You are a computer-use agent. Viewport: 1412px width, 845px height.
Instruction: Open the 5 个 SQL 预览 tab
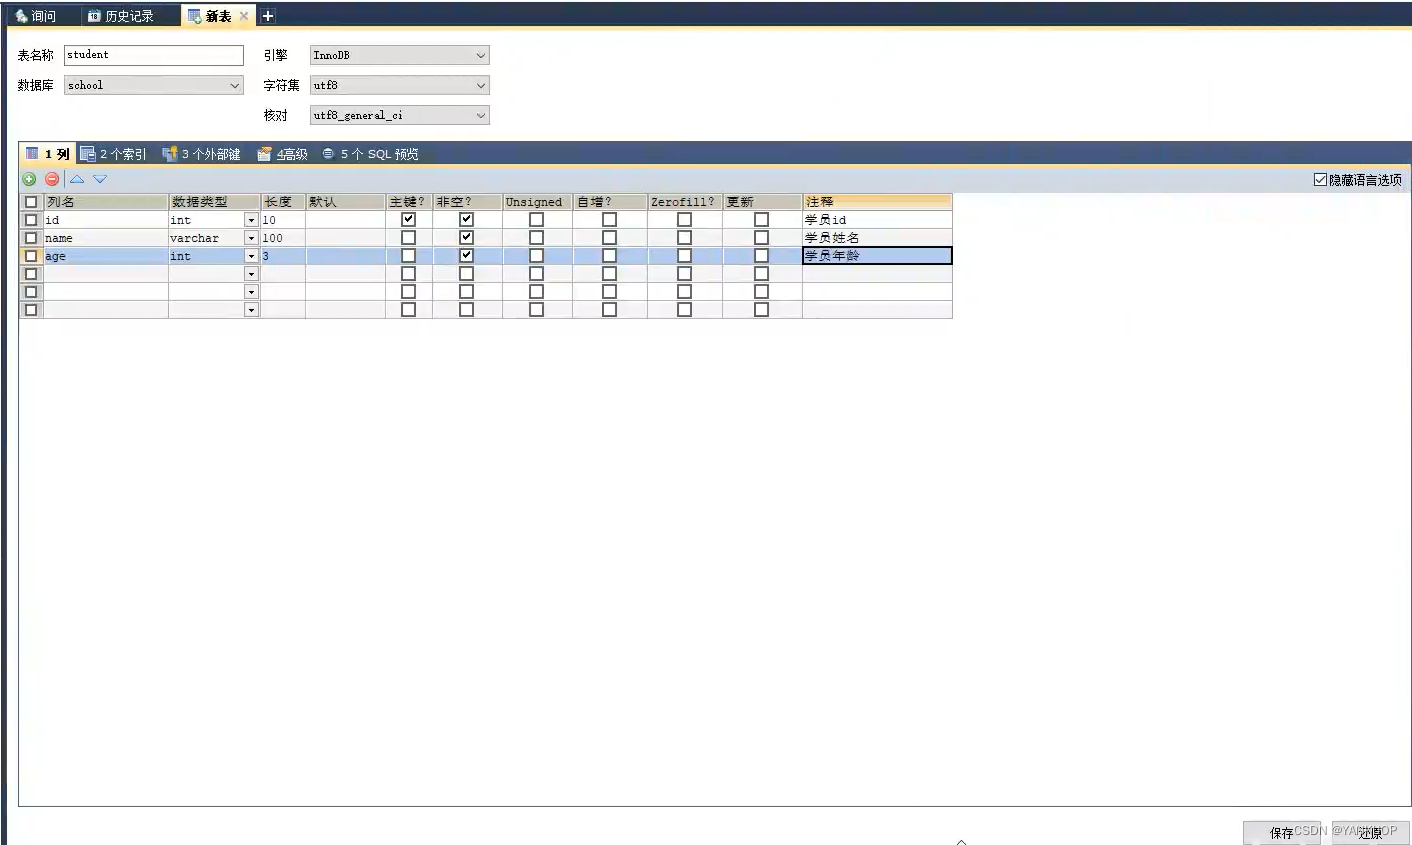370,154
